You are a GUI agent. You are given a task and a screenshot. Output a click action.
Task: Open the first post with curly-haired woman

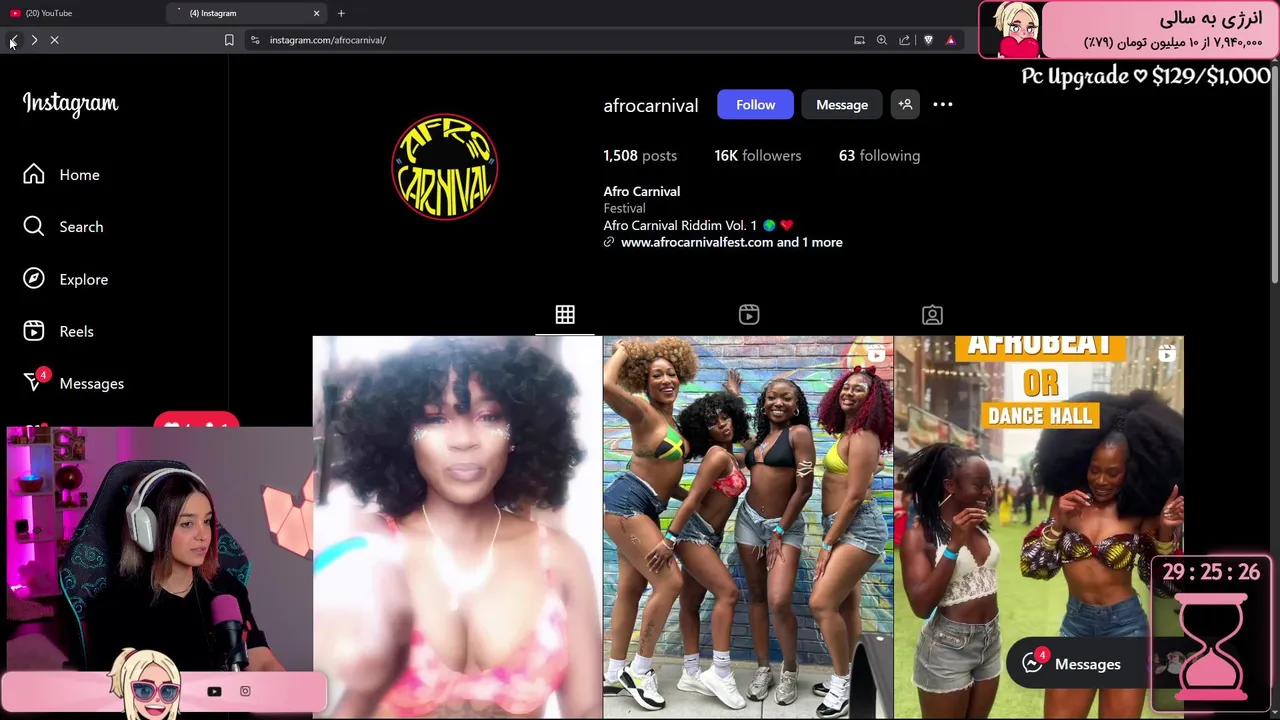point(457,527)
